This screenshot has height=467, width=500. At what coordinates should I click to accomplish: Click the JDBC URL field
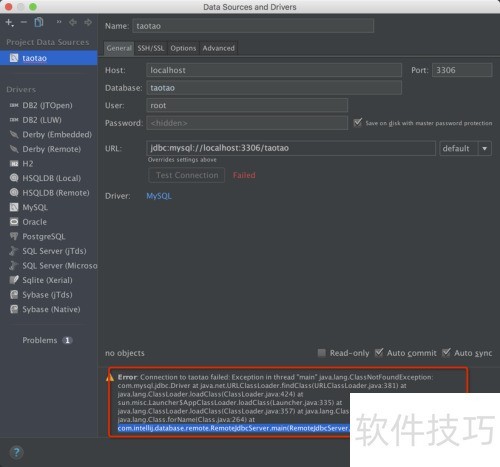[x=291, y=148]
